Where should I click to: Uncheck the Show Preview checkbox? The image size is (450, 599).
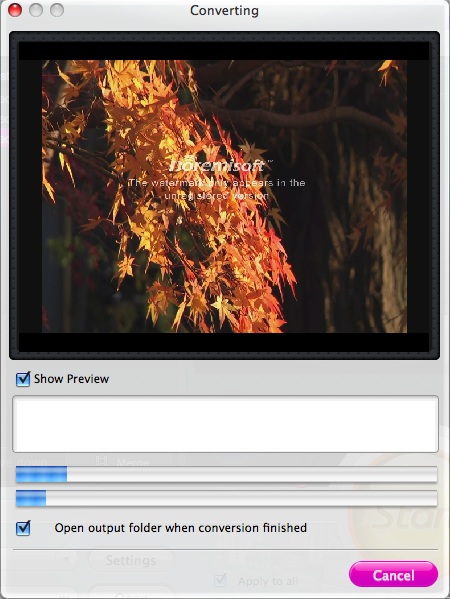[x=23, y=379]
